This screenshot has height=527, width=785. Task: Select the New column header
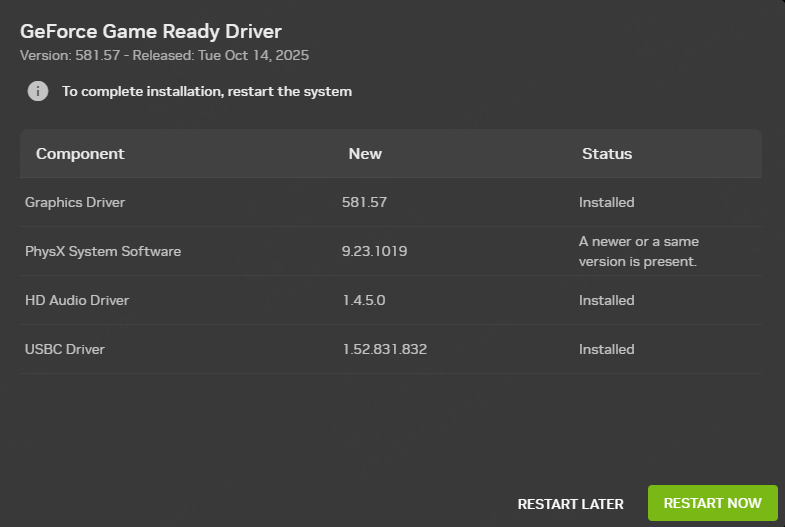point(365,154)
